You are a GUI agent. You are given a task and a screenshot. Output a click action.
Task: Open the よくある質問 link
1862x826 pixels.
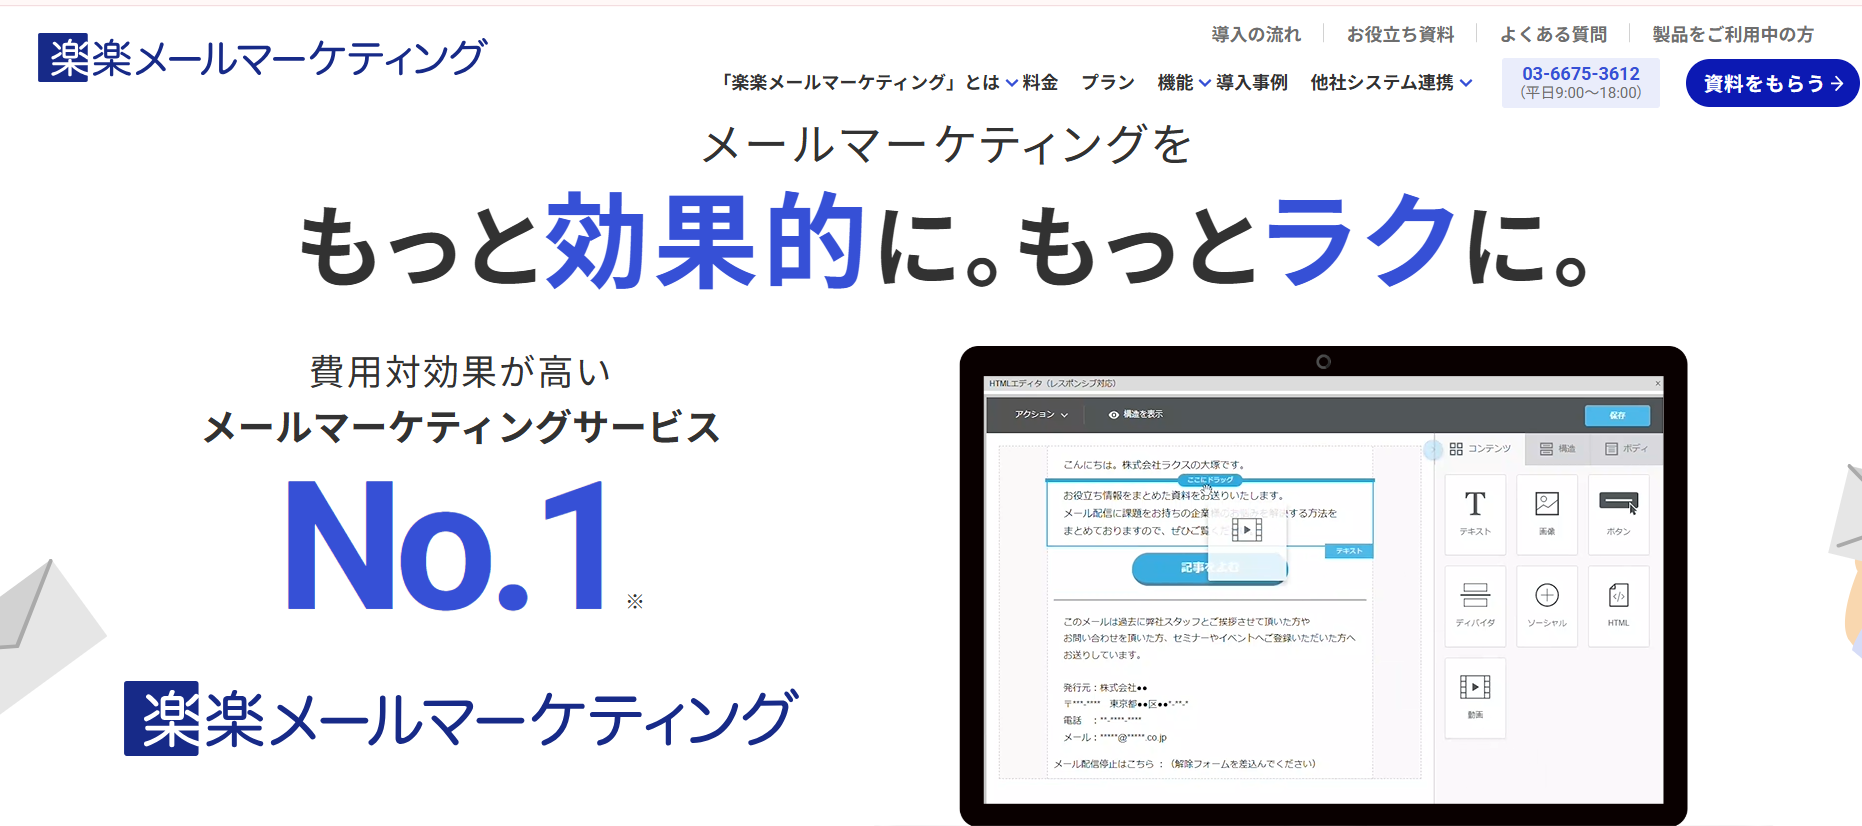(x=1553, y=35)
